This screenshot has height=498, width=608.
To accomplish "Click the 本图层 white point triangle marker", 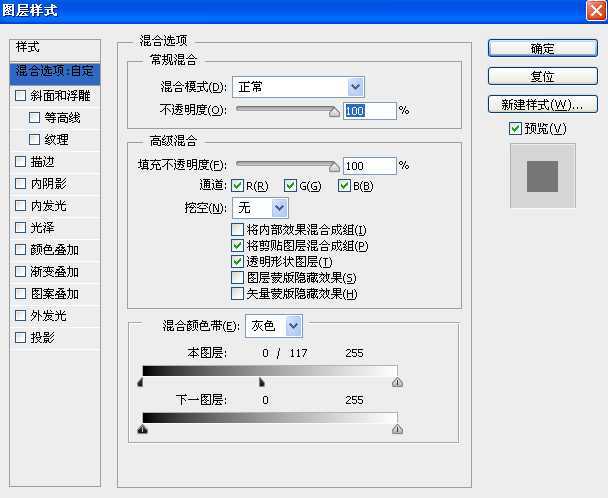I will click(397, 382).
